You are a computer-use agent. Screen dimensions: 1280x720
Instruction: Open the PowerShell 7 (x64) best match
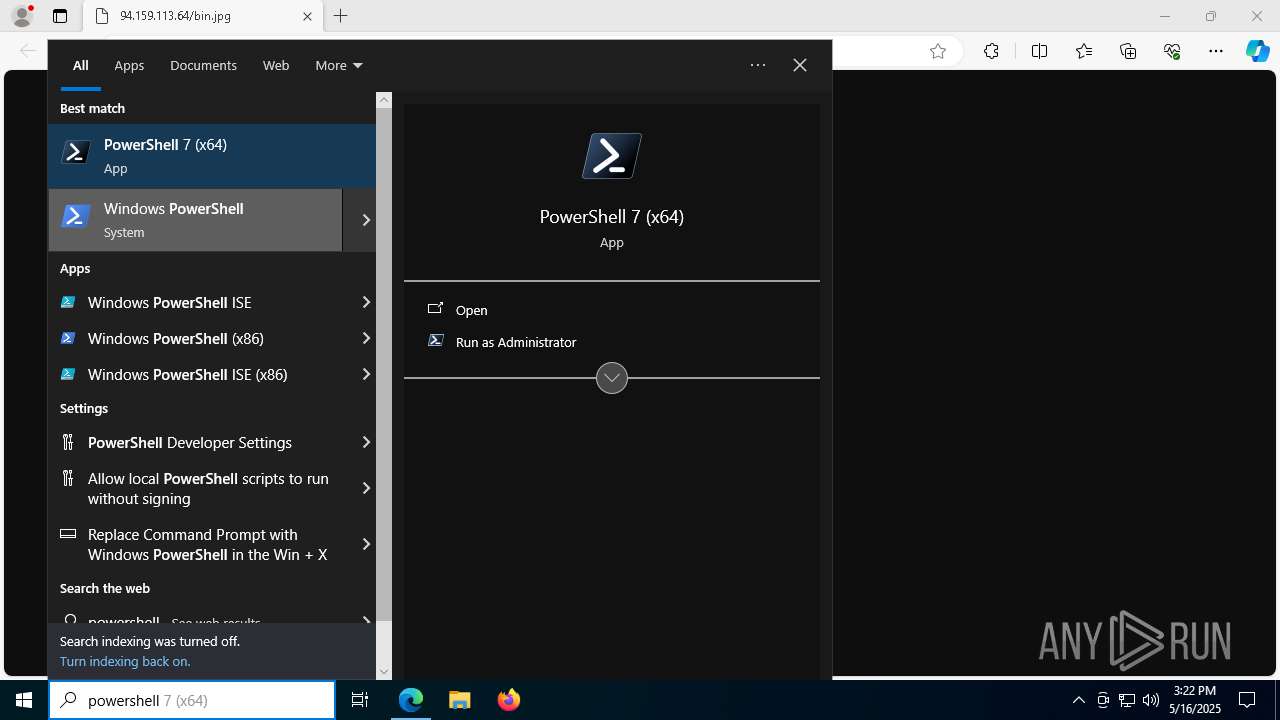[212, 156]
